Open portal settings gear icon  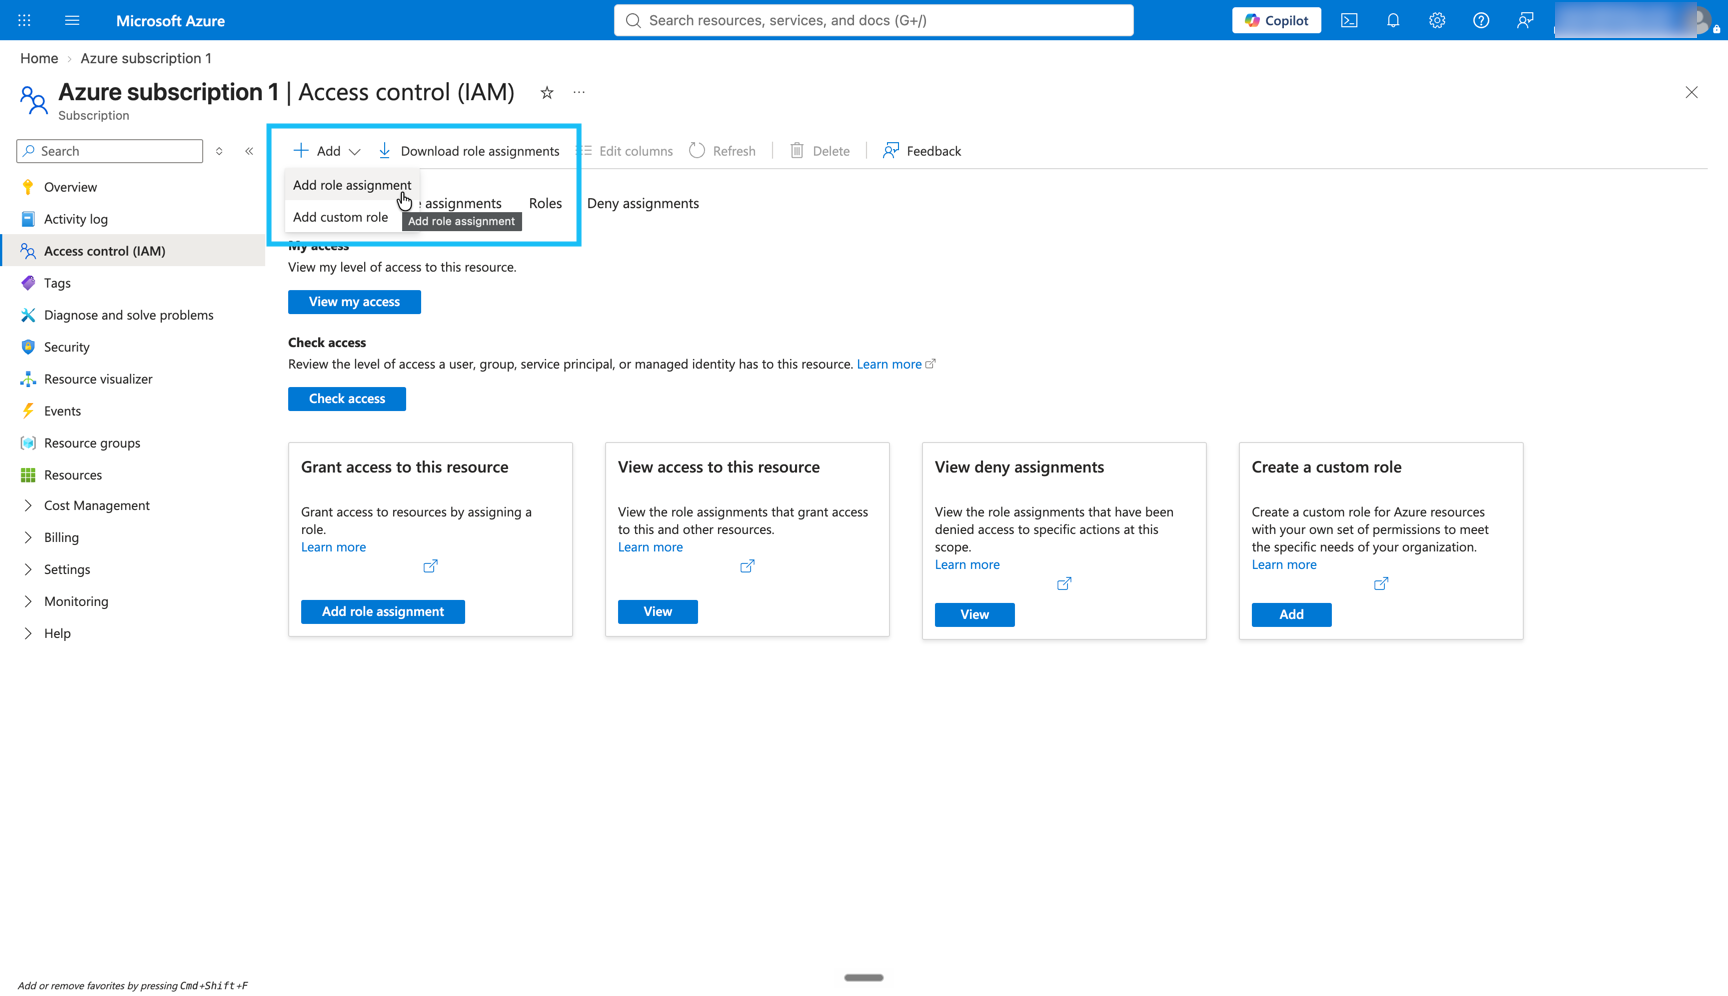pos(1437,20)
